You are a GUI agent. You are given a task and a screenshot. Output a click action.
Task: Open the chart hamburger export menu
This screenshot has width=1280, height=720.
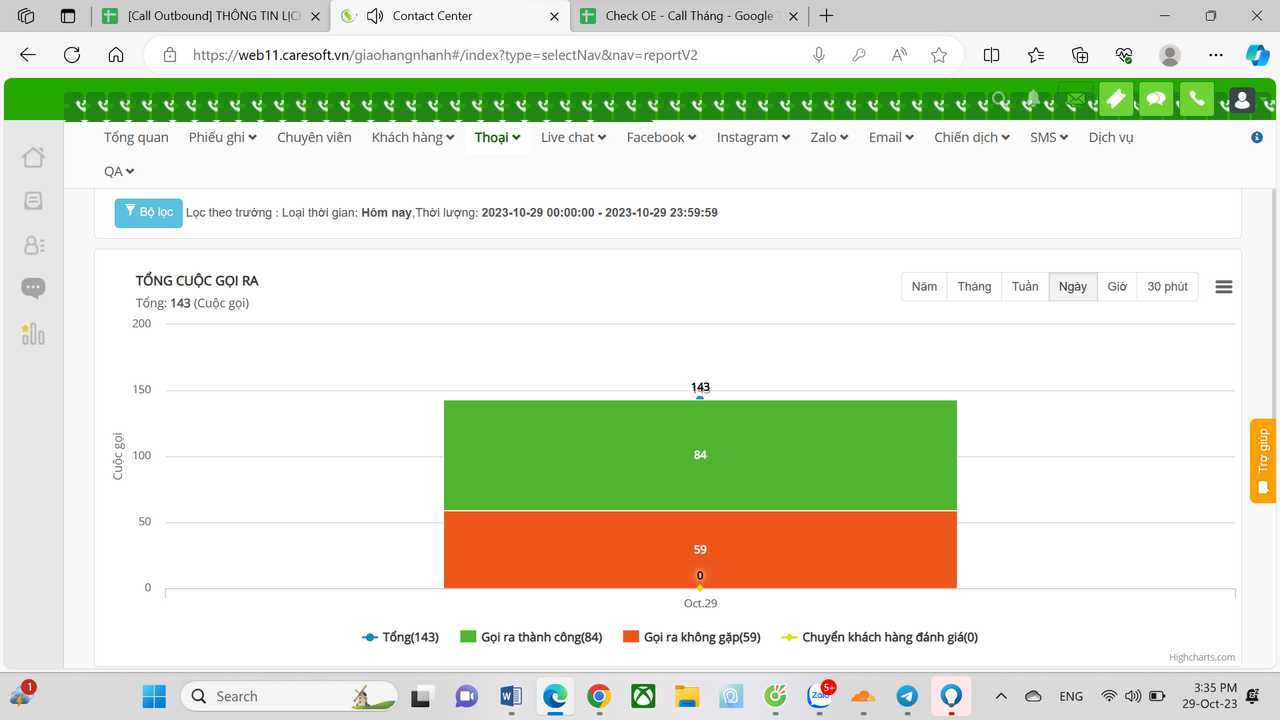click(1224, 287)
